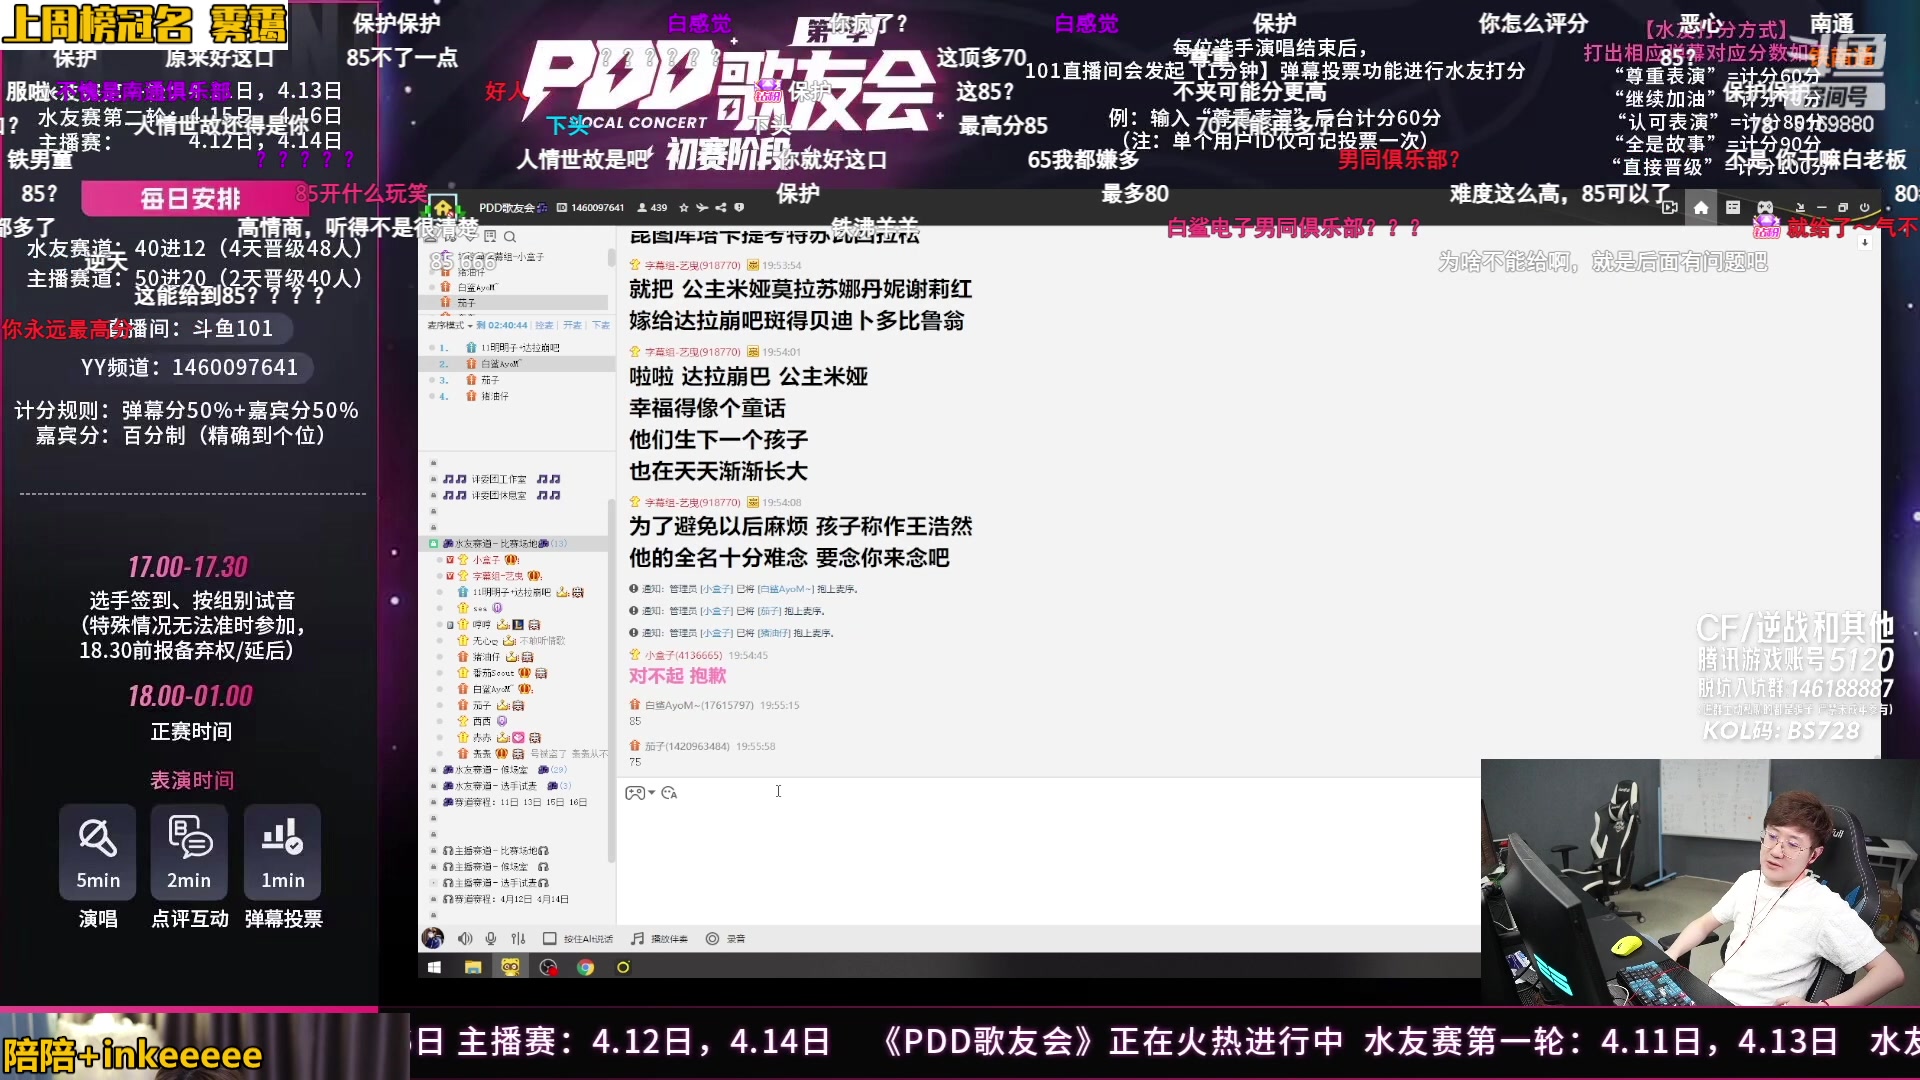The height and width of the screenshot is (1080, 1920).
Task: Toggle the checkbox beside 小盒子 in channel
Action: 450,560
